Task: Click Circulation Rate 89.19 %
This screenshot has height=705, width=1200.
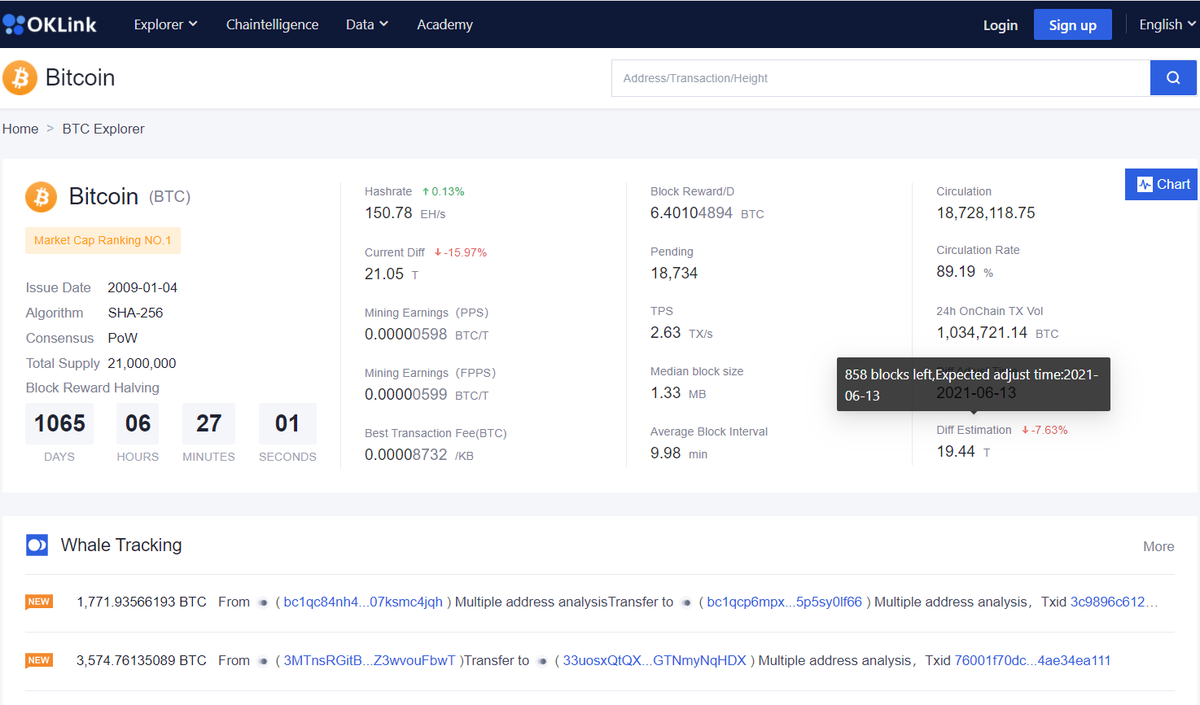Action: (x=965, y=272)
